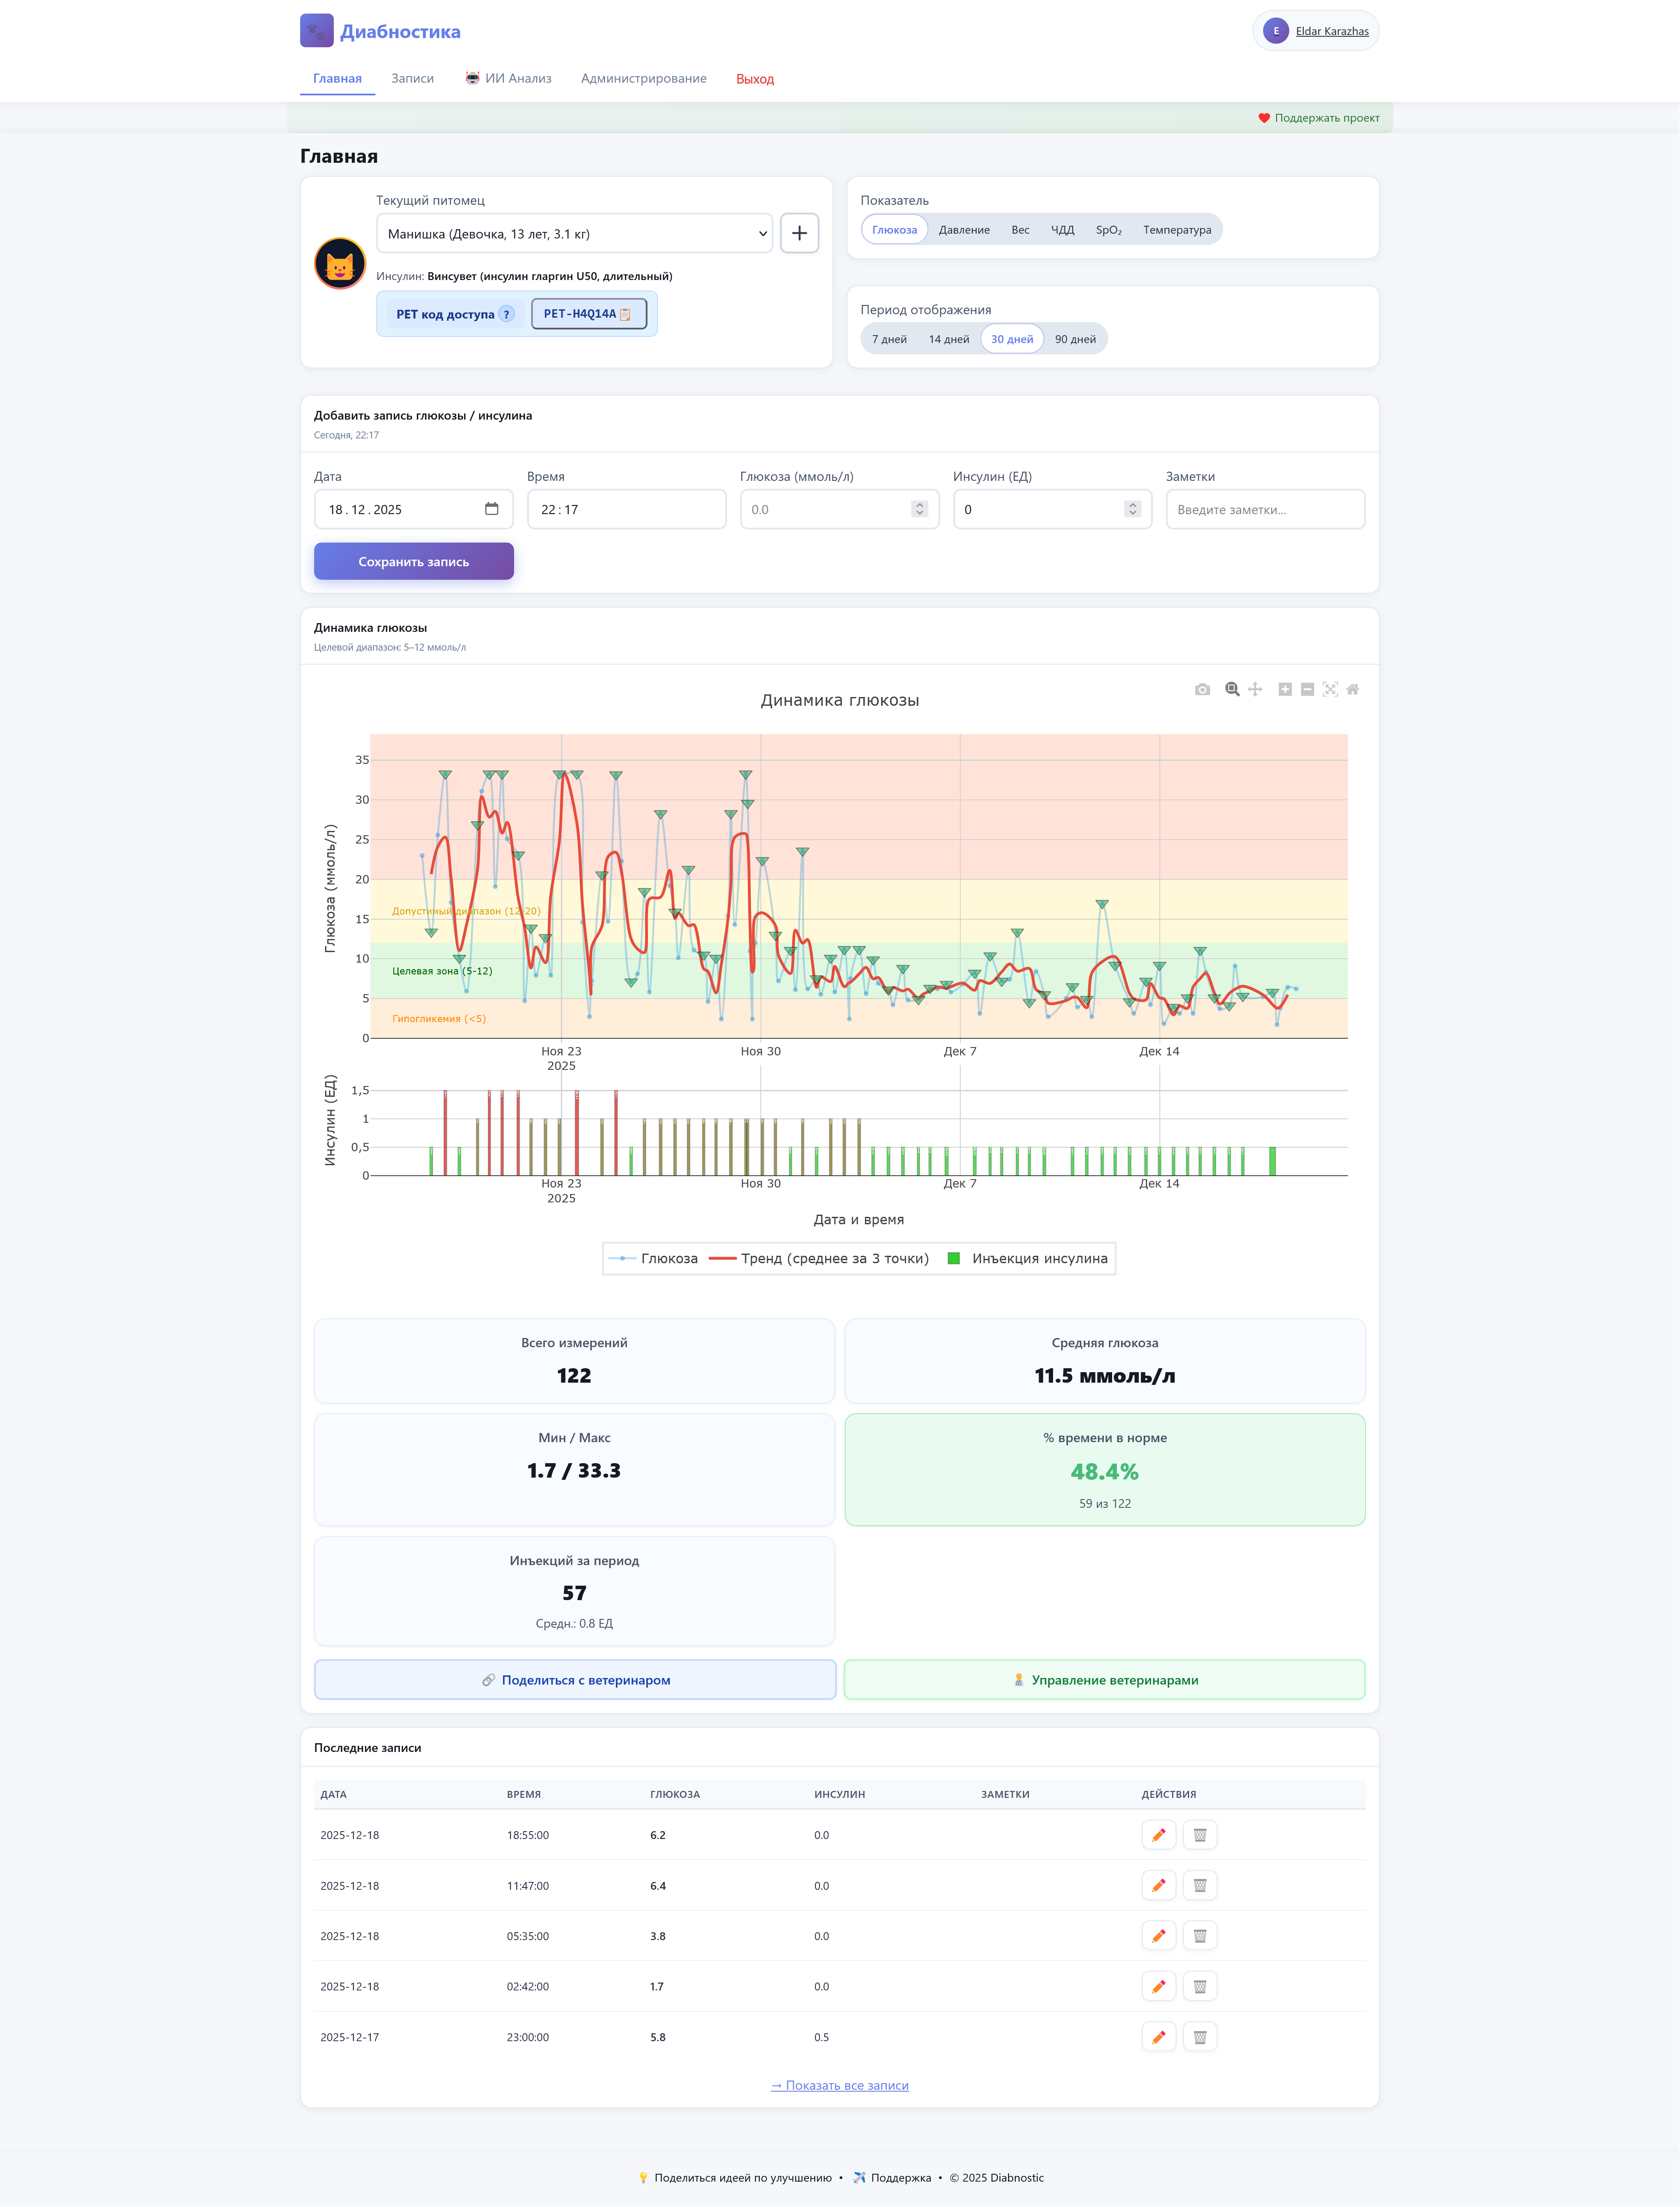Click the Сохранить запись button

tap(413, 561)
